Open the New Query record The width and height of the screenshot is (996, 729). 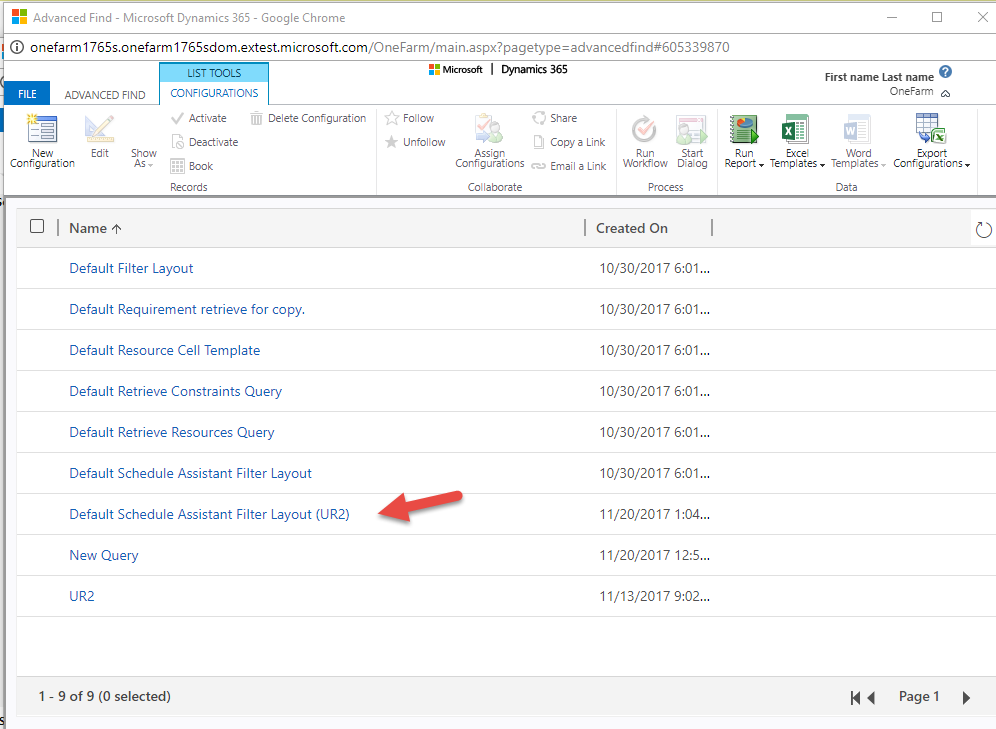click(103, 554)
